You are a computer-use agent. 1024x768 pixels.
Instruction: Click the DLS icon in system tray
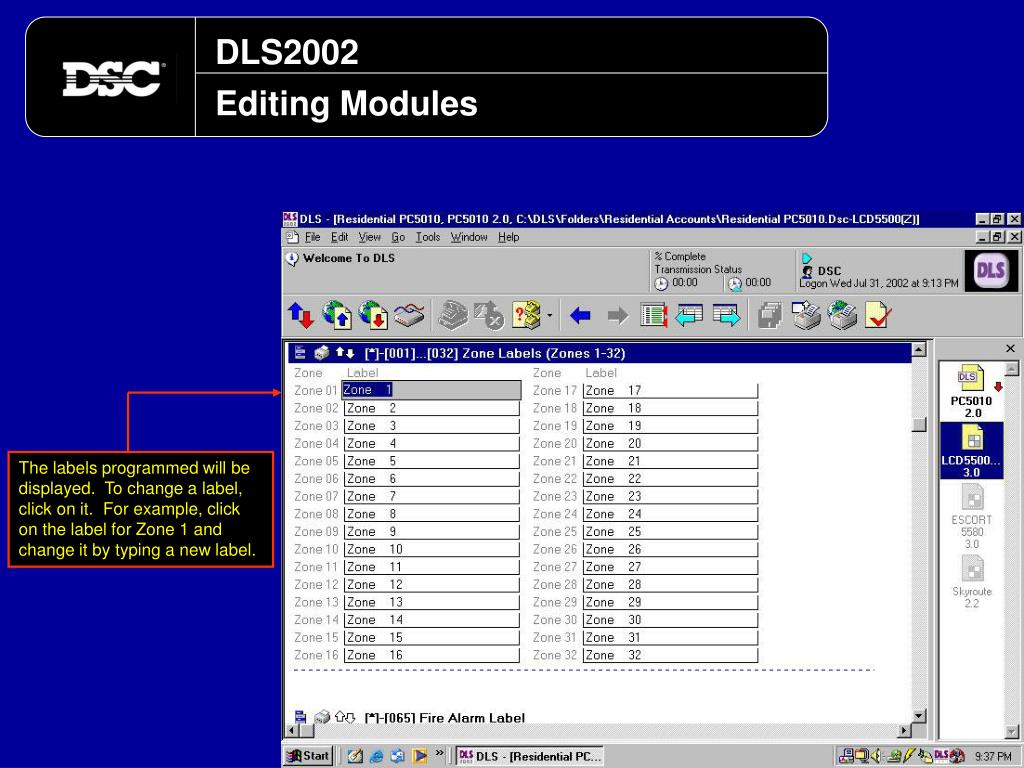tap(941, 756)
